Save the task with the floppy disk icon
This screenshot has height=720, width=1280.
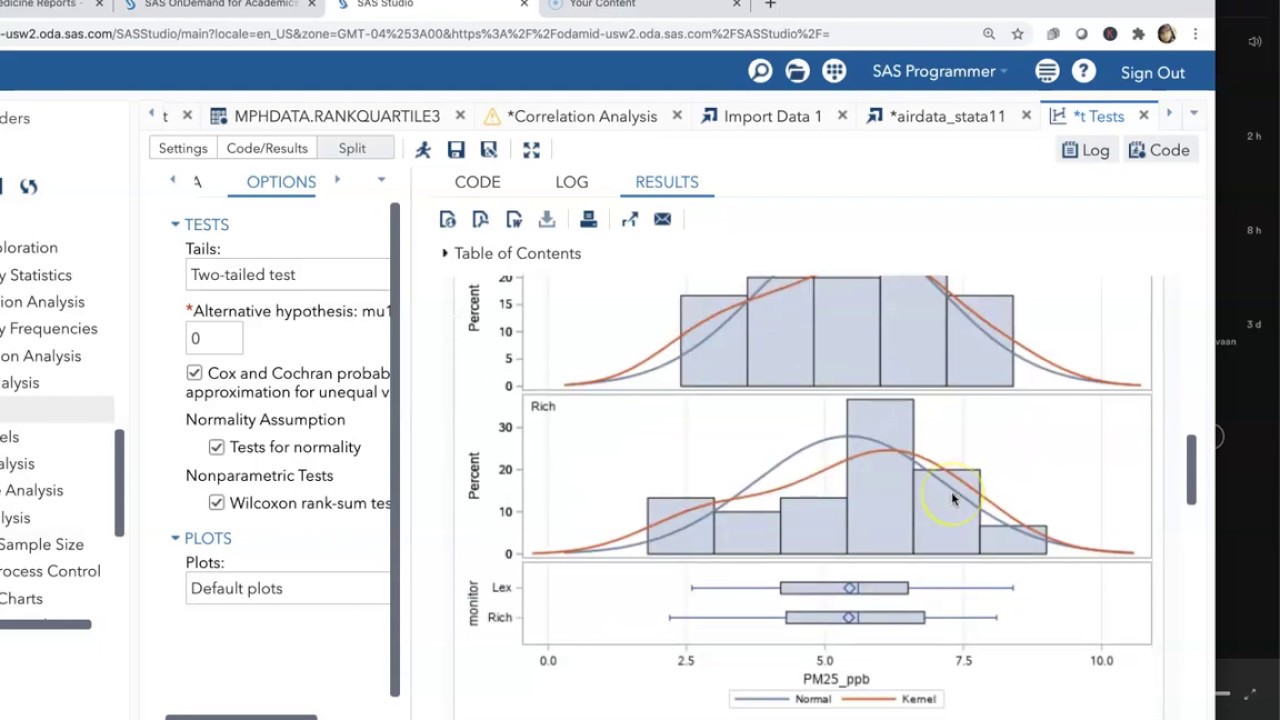pos(456,149)
